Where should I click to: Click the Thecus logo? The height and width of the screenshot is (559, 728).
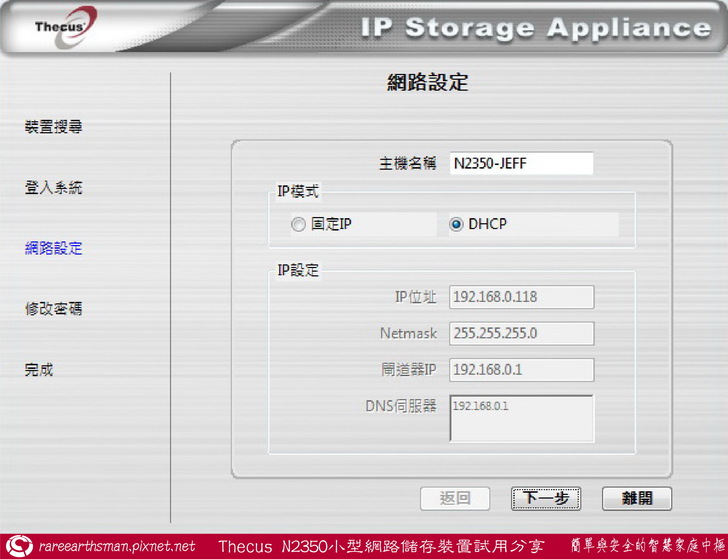click(66, 27)
